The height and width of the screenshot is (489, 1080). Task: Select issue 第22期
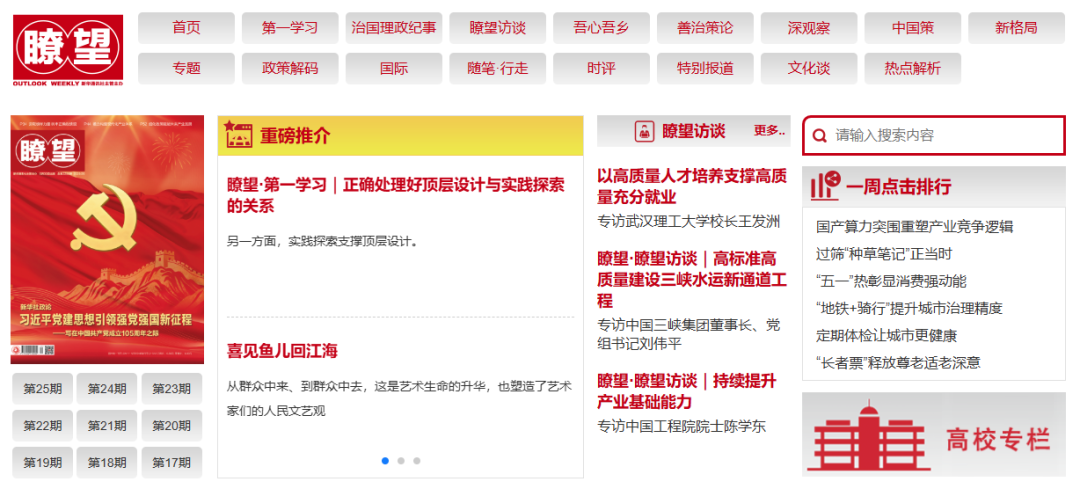pos(43,426)
